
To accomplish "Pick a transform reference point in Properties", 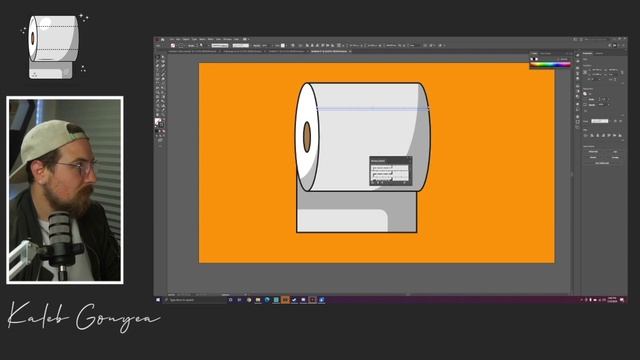I will [x=585, y=72].
